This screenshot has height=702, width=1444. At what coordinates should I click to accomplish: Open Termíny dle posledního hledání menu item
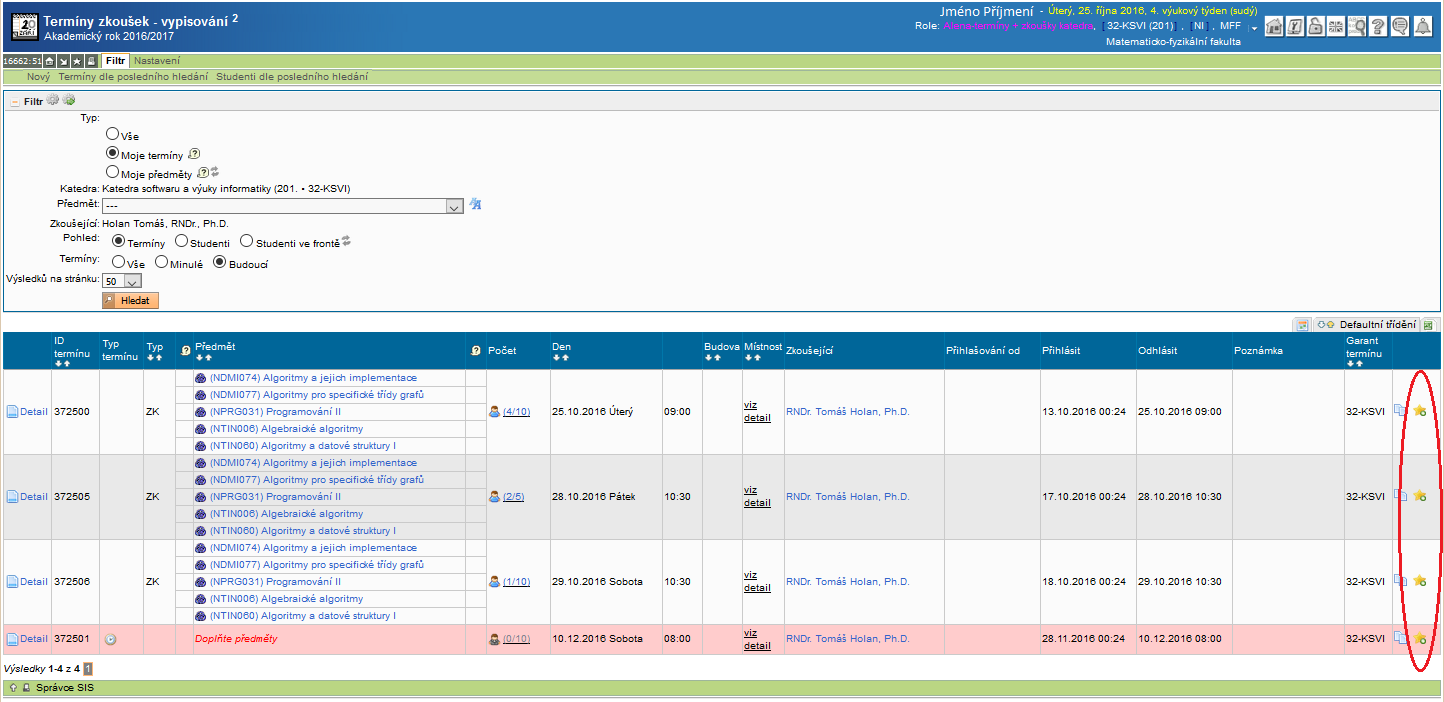[x=133, y=77]
